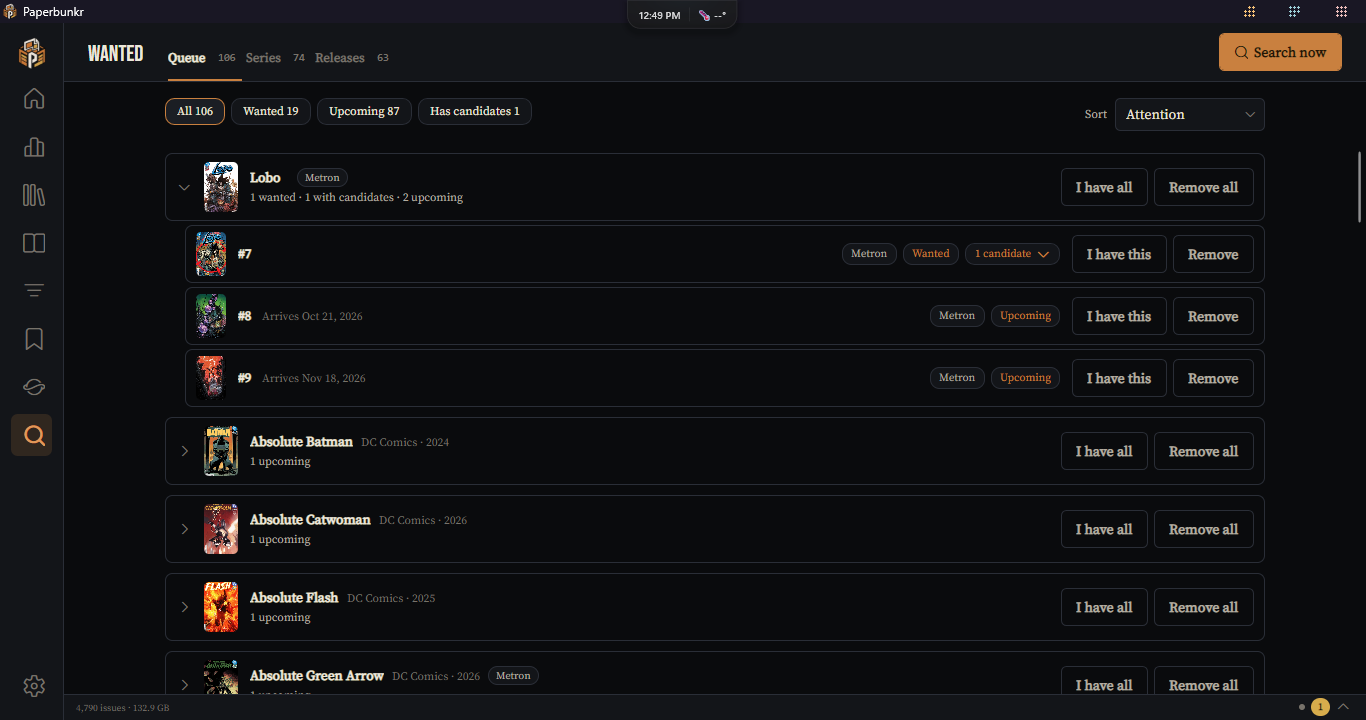The width and height of the screenshot is (1366, 720).
Task: Click the Metron tag beside Absolute Green Arrow
Action: pyautogui.click(x=513, y=676)
